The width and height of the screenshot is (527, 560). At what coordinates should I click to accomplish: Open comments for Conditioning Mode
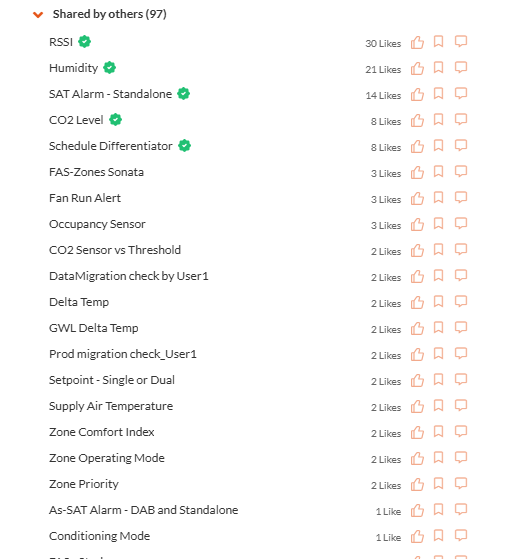pos(461,536)
